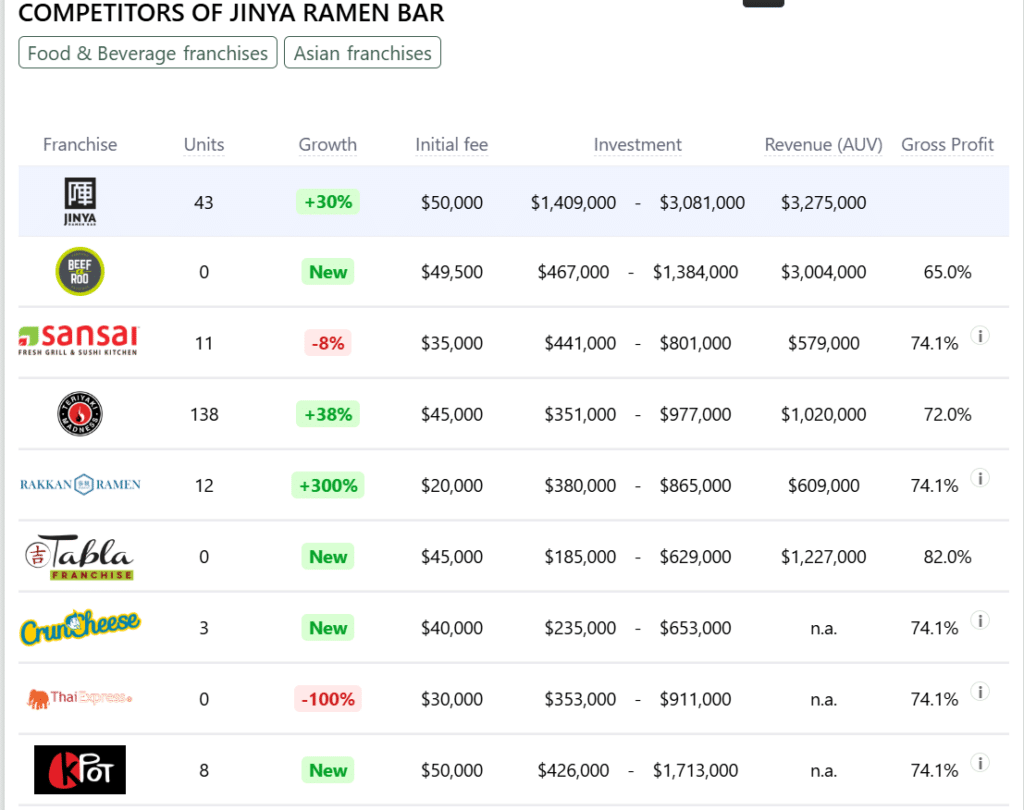The width and height of the screenshot is (1024, 810).
Task: Select the $3,275,000 revenue value
Action: tap(824, 202)
